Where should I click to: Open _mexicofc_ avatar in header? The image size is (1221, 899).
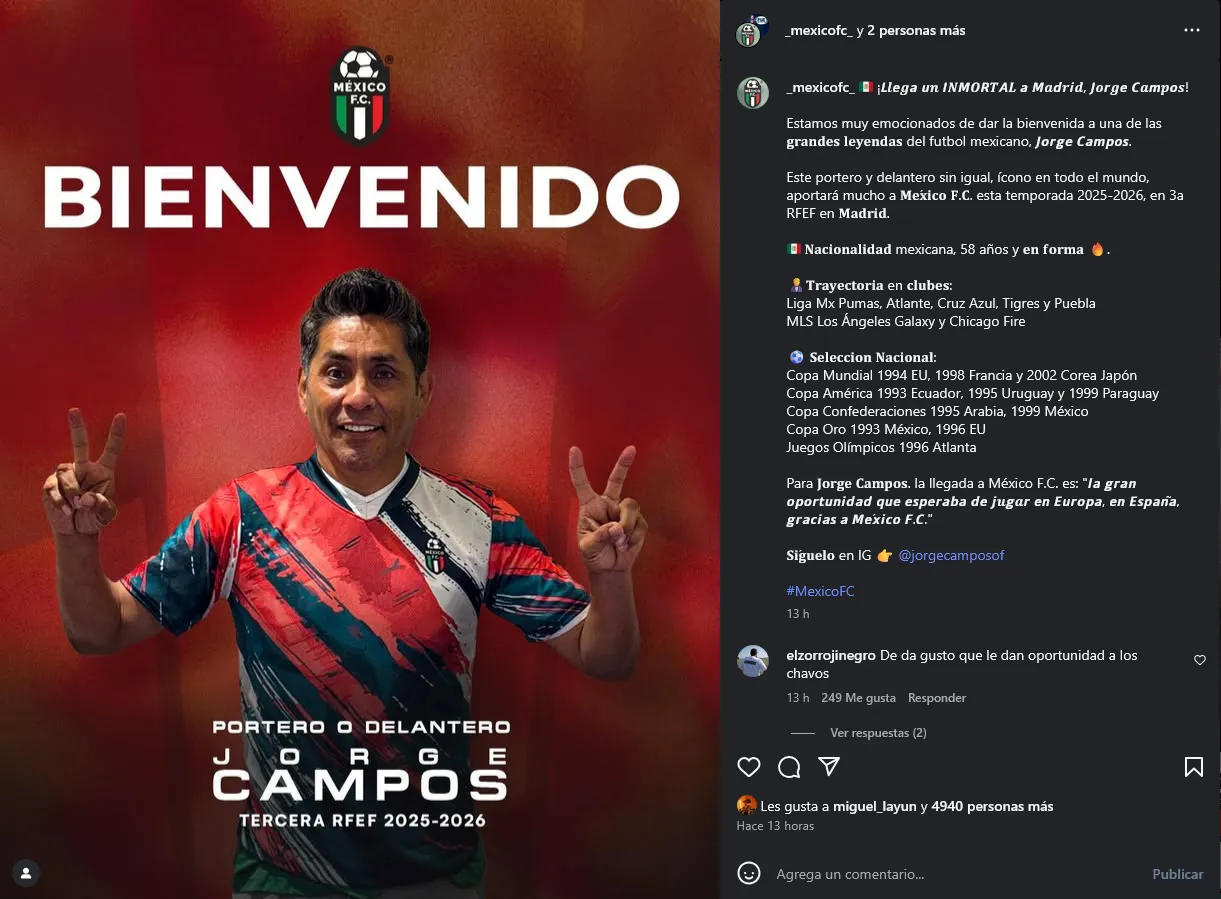coord(751,32)
